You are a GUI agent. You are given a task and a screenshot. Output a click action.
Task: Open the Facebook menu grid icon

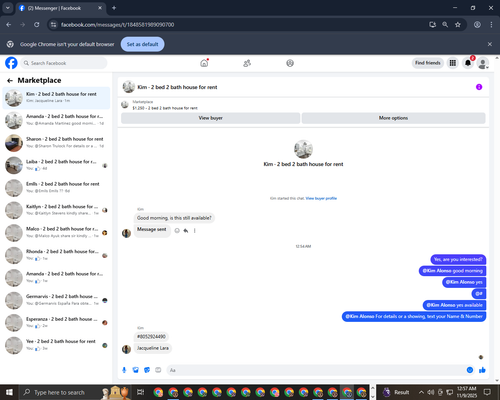[453, 63]
